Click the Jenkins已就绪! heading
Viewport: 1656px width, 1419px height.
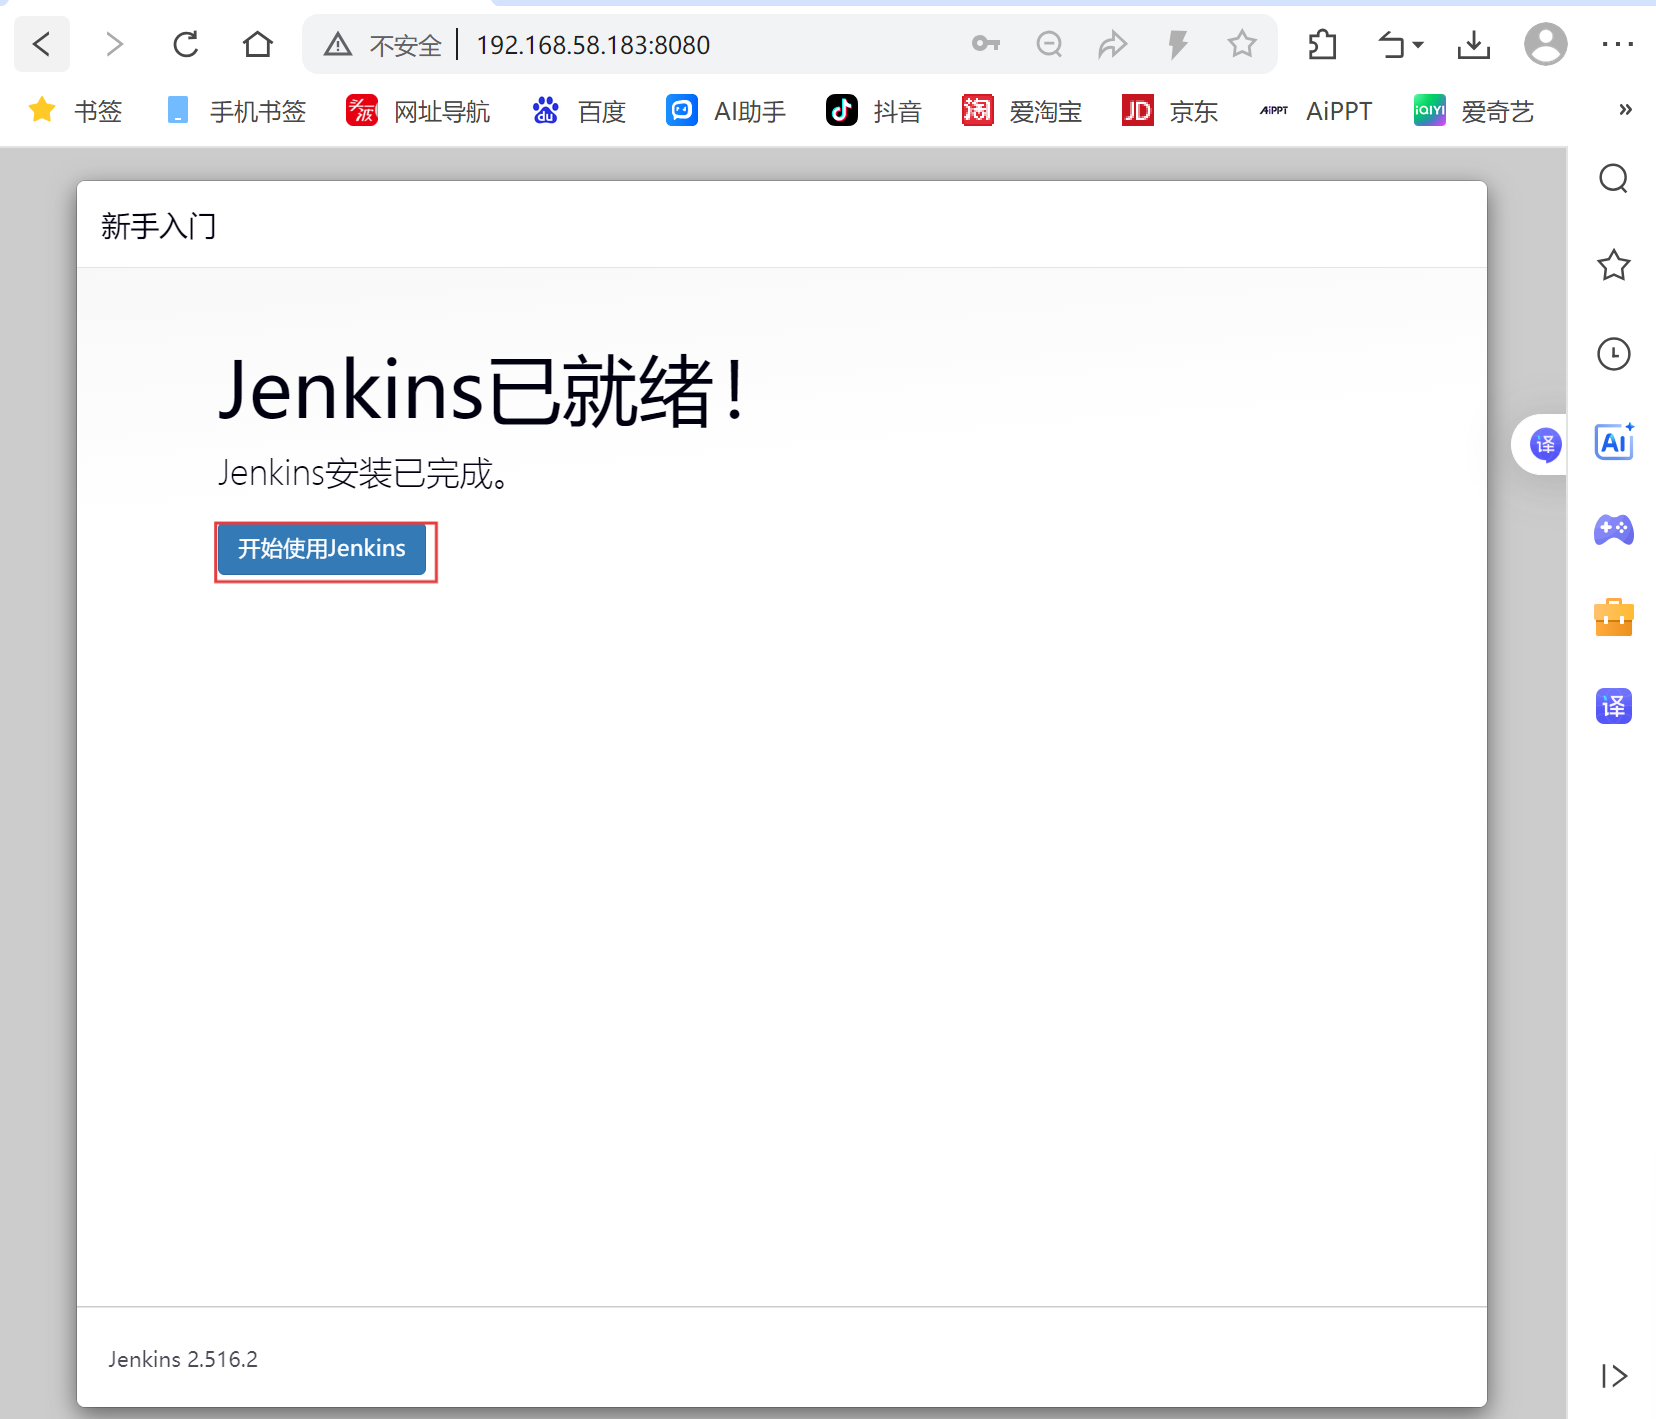483,391
